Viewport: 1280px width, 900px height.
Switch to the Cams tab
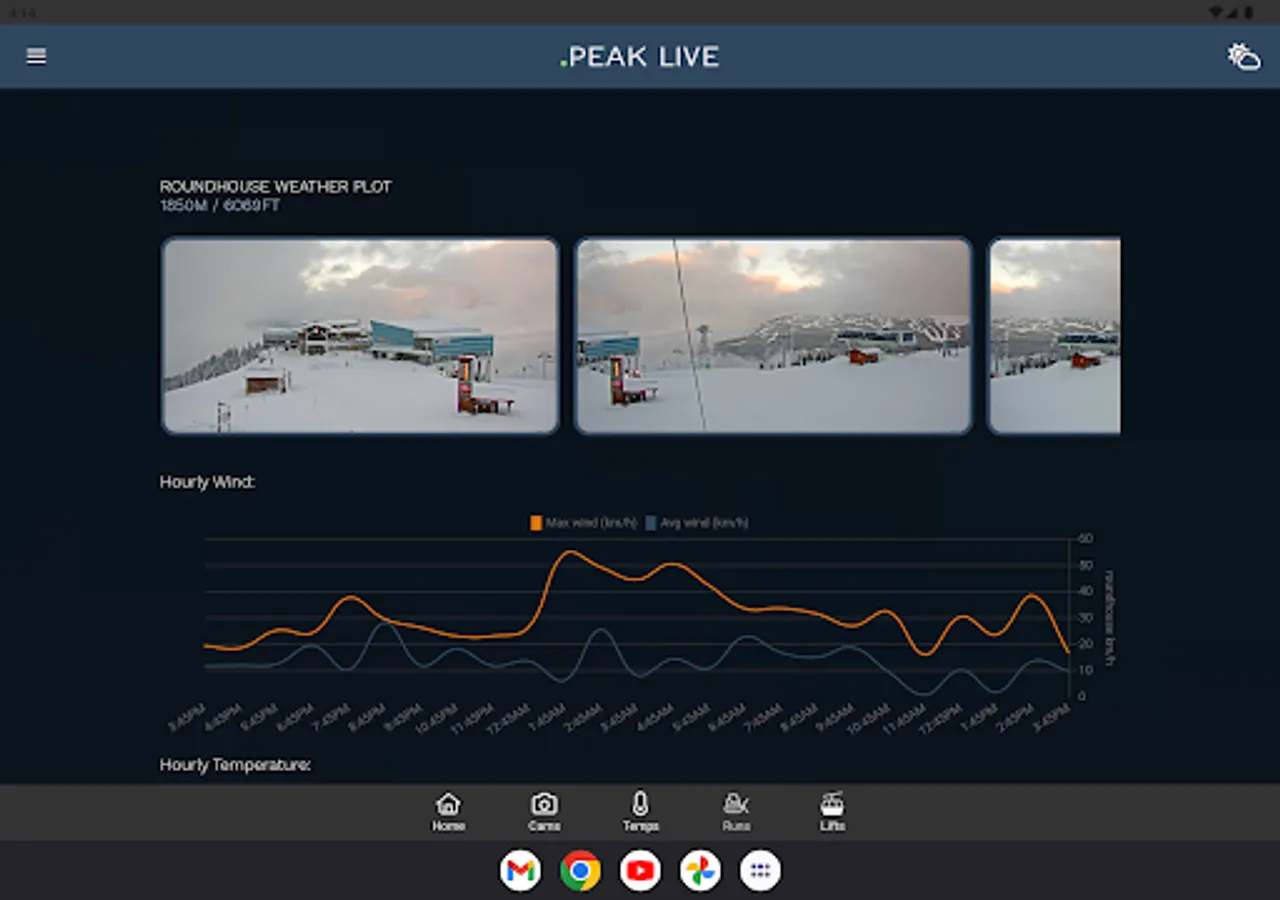click(x=544, y=812)
